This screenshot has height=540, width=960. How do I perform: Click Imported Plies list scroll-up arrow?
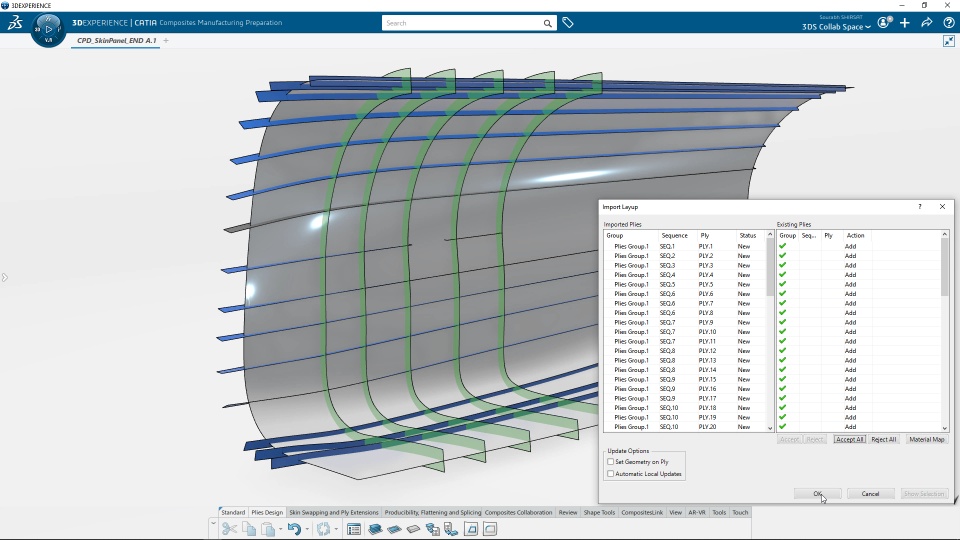coord(770,235)
